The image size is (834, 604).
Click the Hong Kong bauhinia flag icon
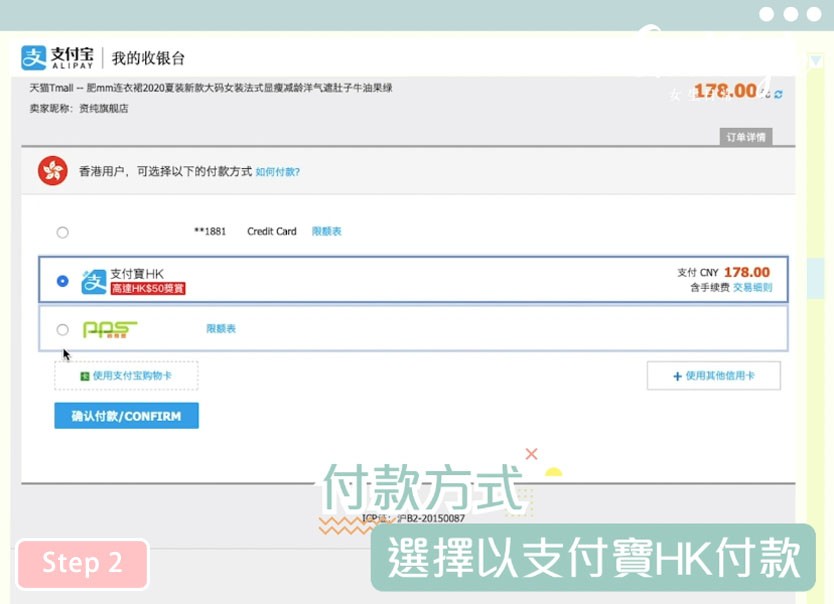click(52, 171)
